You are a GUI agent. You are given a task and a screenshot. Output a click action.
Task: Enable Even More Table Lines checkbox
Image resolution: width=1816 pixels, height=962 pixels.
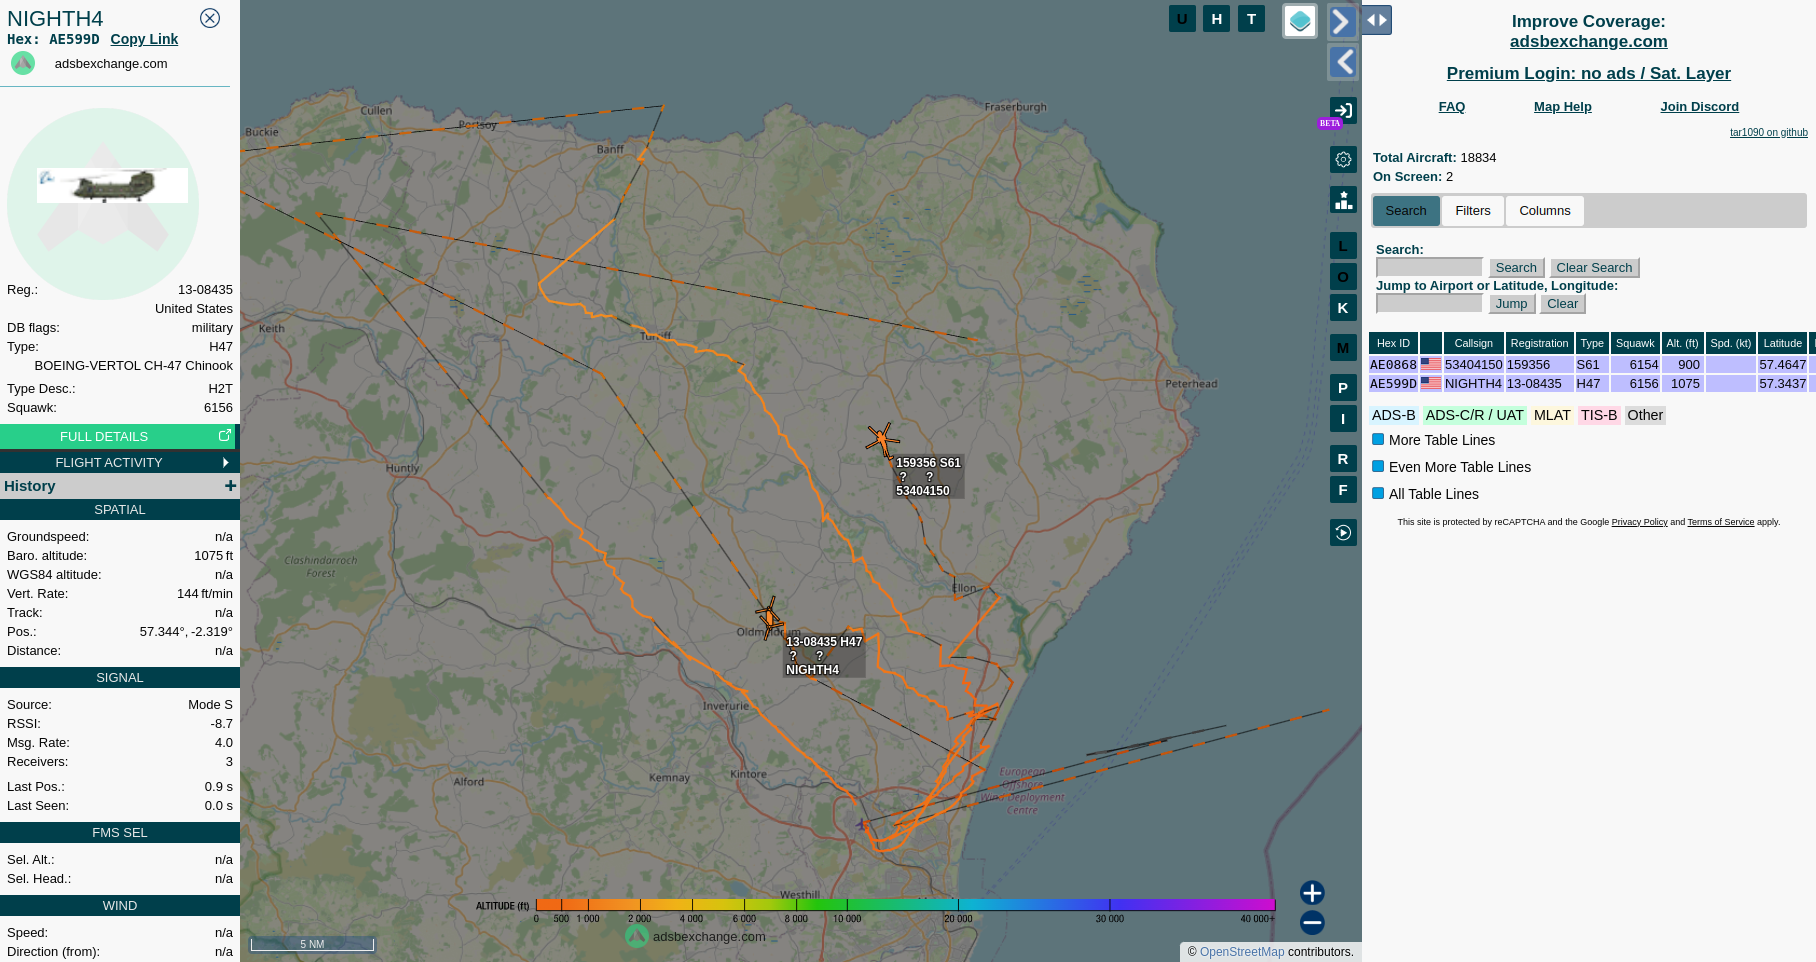pyautogui.click(x=1378, y=466)
